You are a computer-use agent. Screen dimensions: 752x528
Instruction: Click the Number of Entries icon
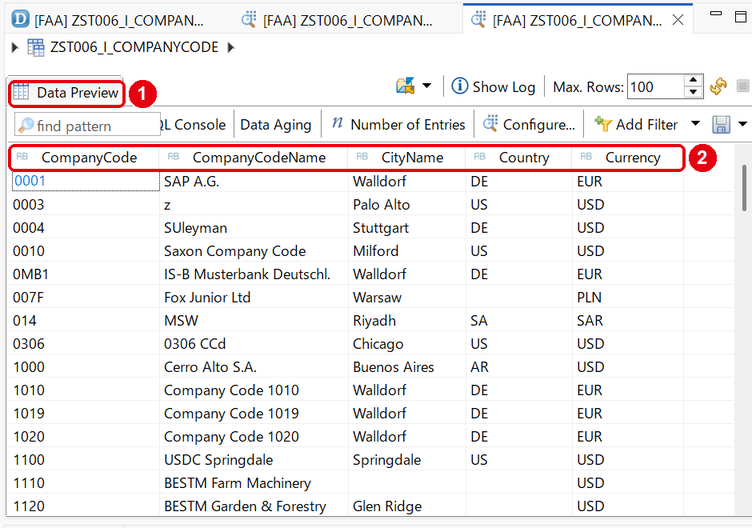coord(338,124)
